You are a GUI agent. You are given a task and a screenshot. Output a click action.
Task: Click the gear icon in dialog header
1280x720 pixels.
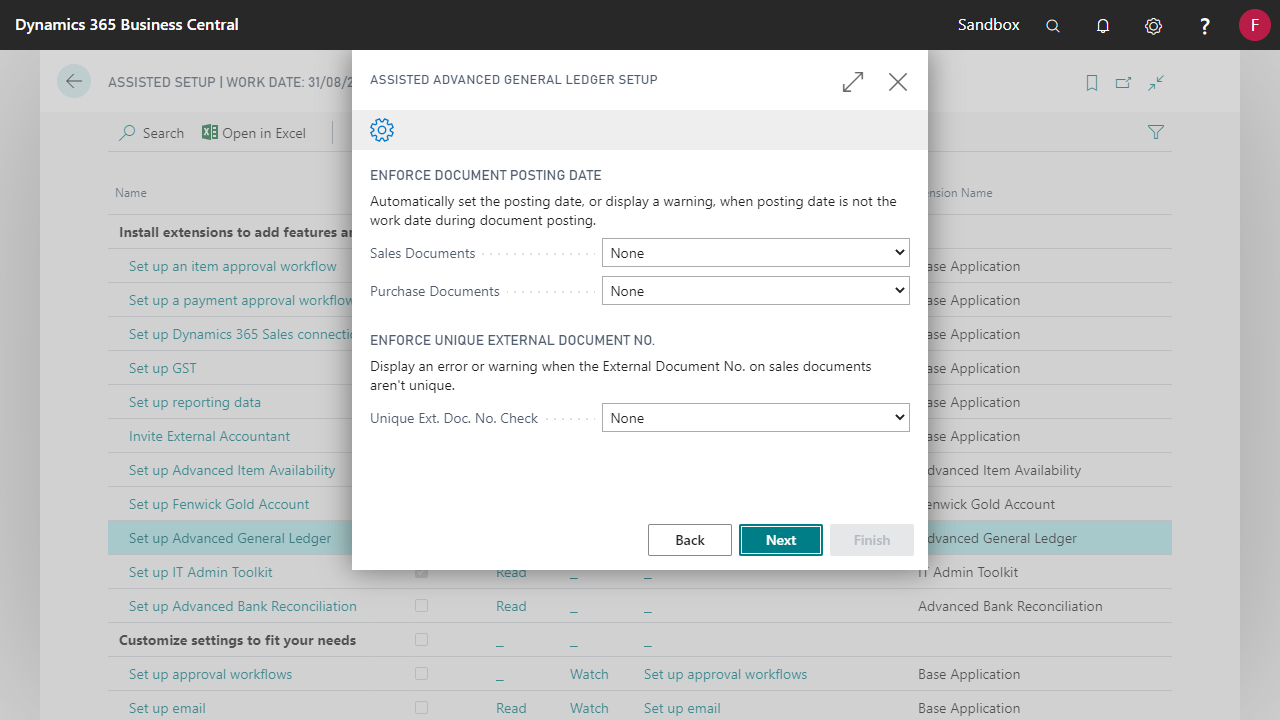click(382, 130)
